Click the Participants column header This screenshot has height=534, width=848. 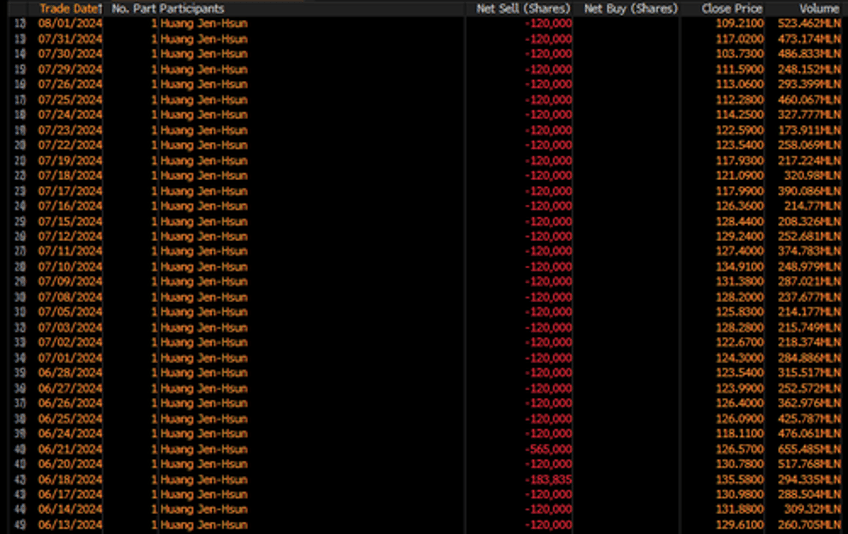coord(191,9)
